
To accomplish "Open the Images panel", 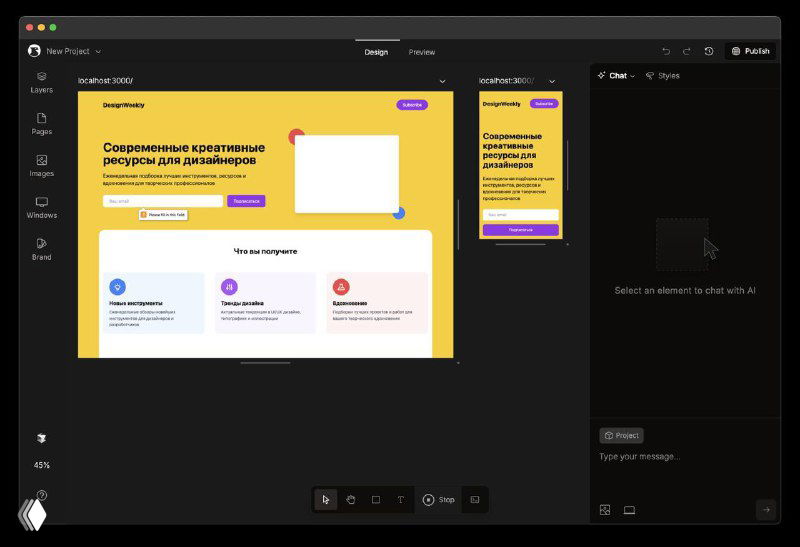I will (x=42, y=166).
